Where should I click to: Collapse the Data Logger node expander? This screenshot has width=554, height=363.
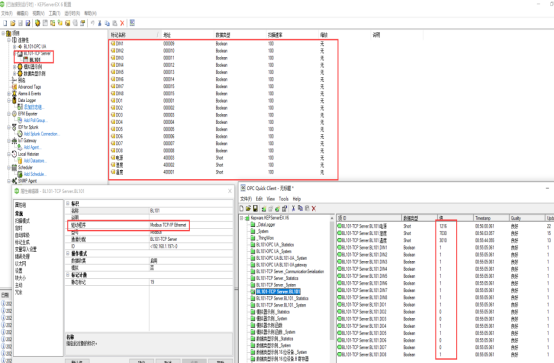[9, 100]
